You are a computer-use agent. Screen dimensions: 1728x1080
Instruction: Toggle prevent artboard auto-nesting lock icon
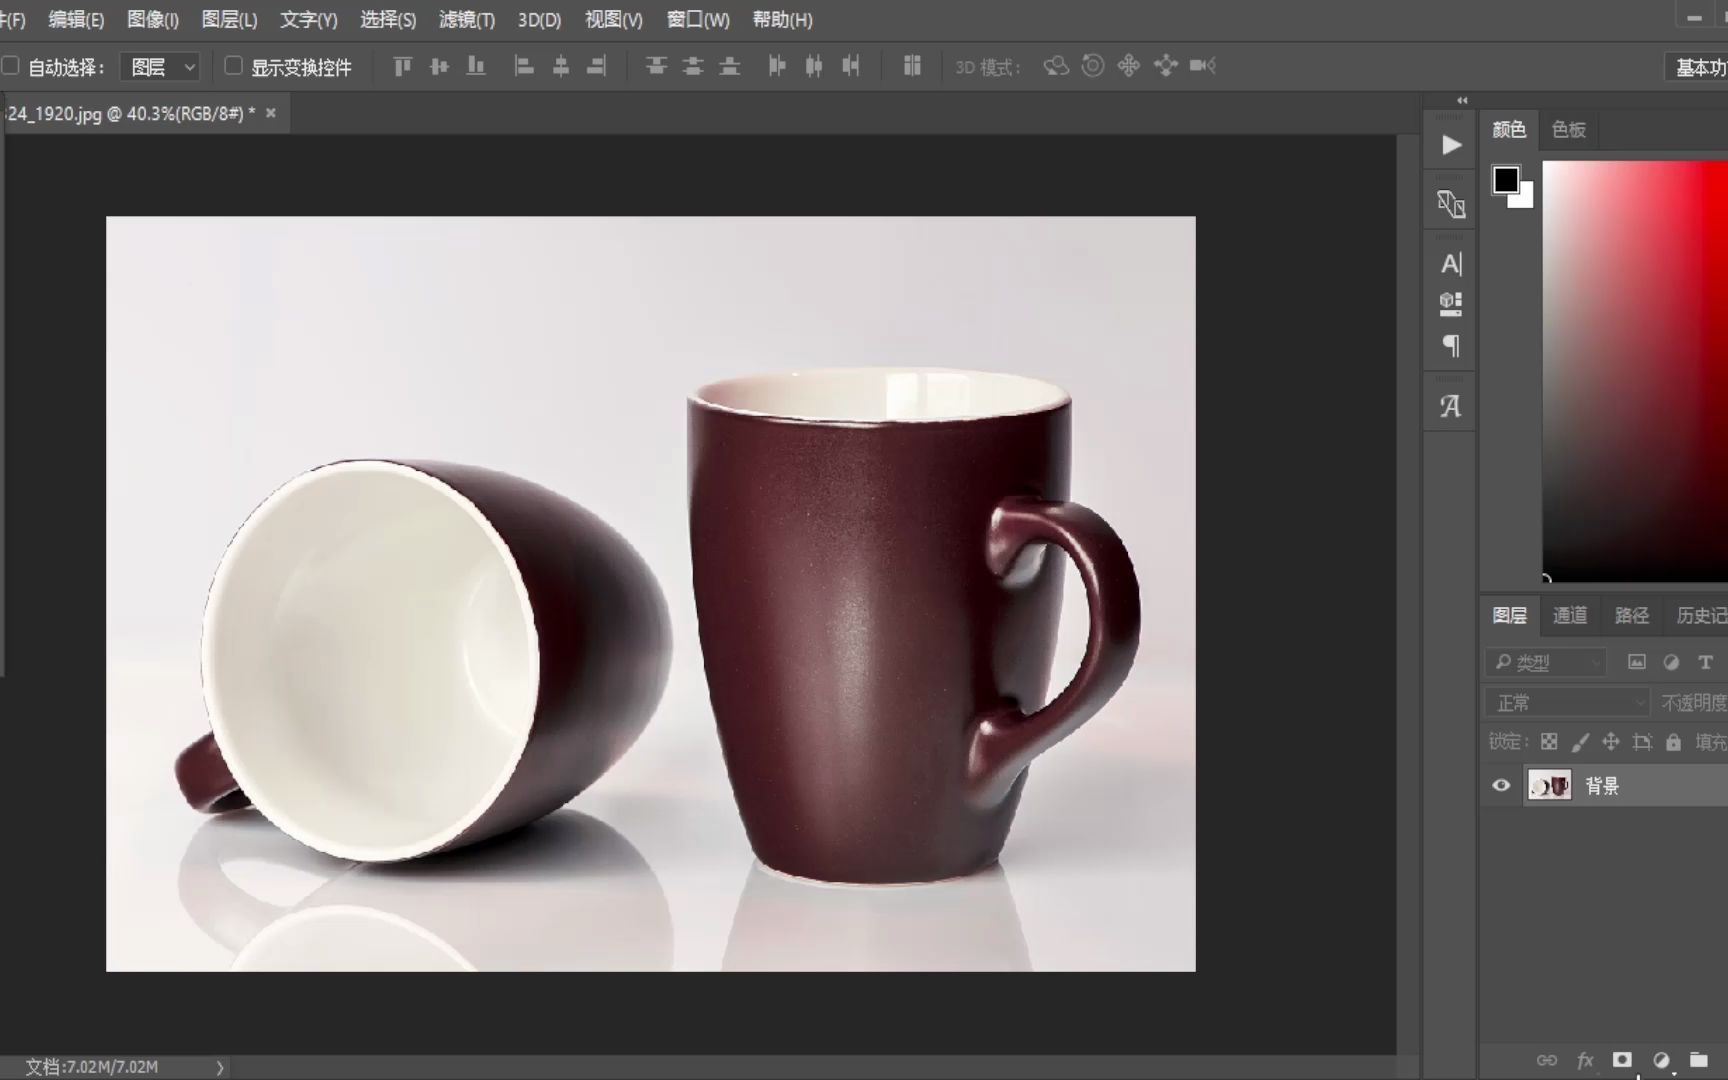[x=1642, y=742]
